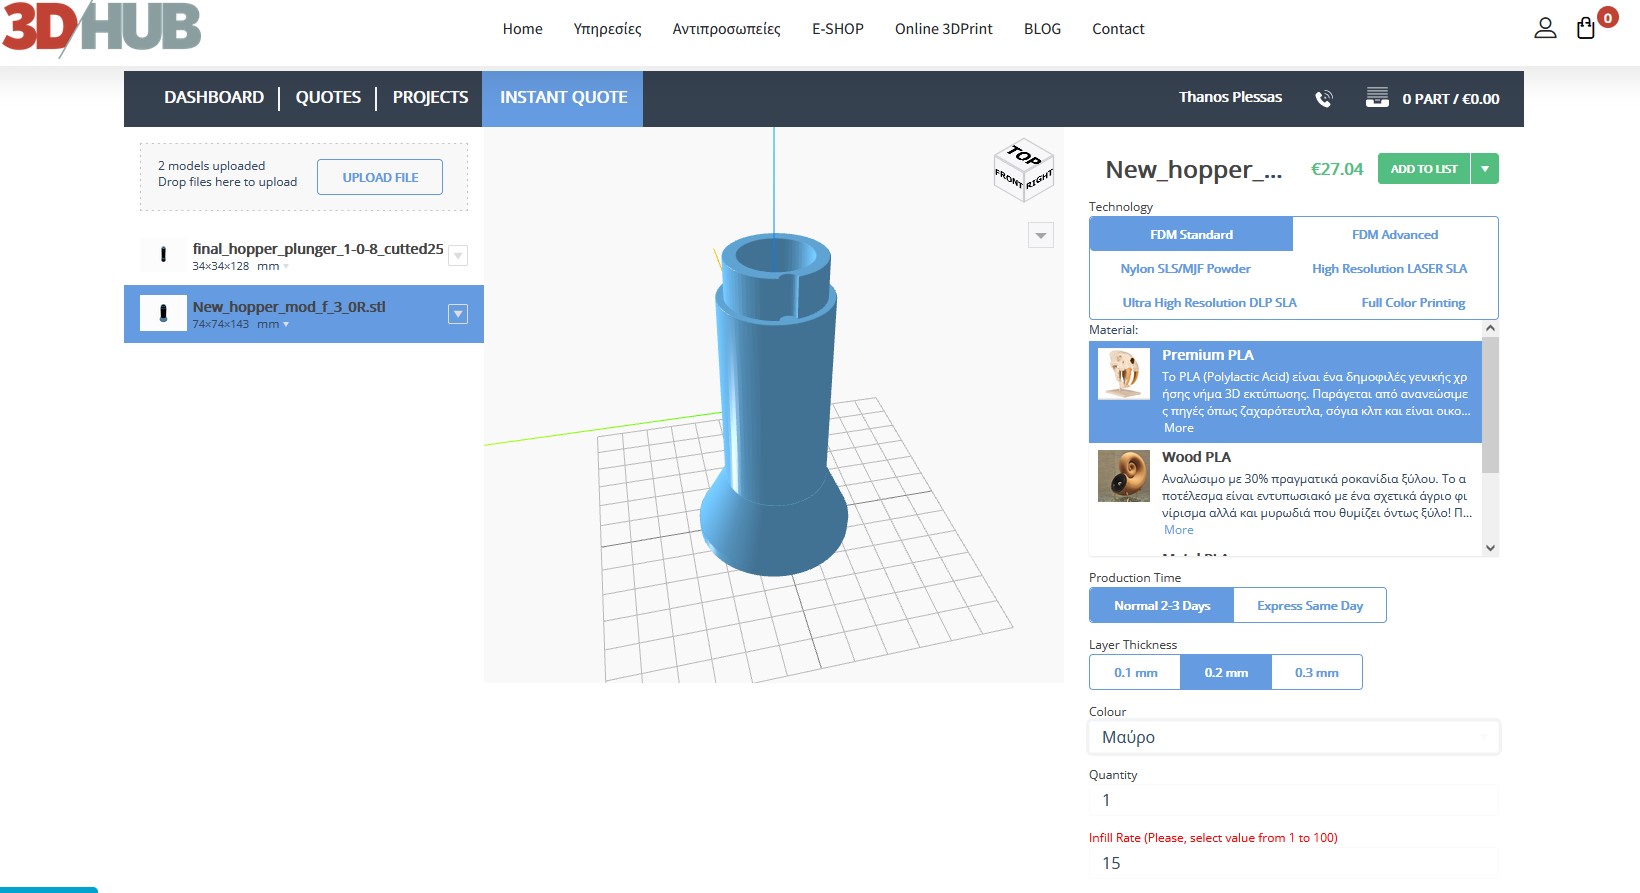This screenshot has height=893, width=1640.
Task: Click the Upload File button
Action: point(380,177)
